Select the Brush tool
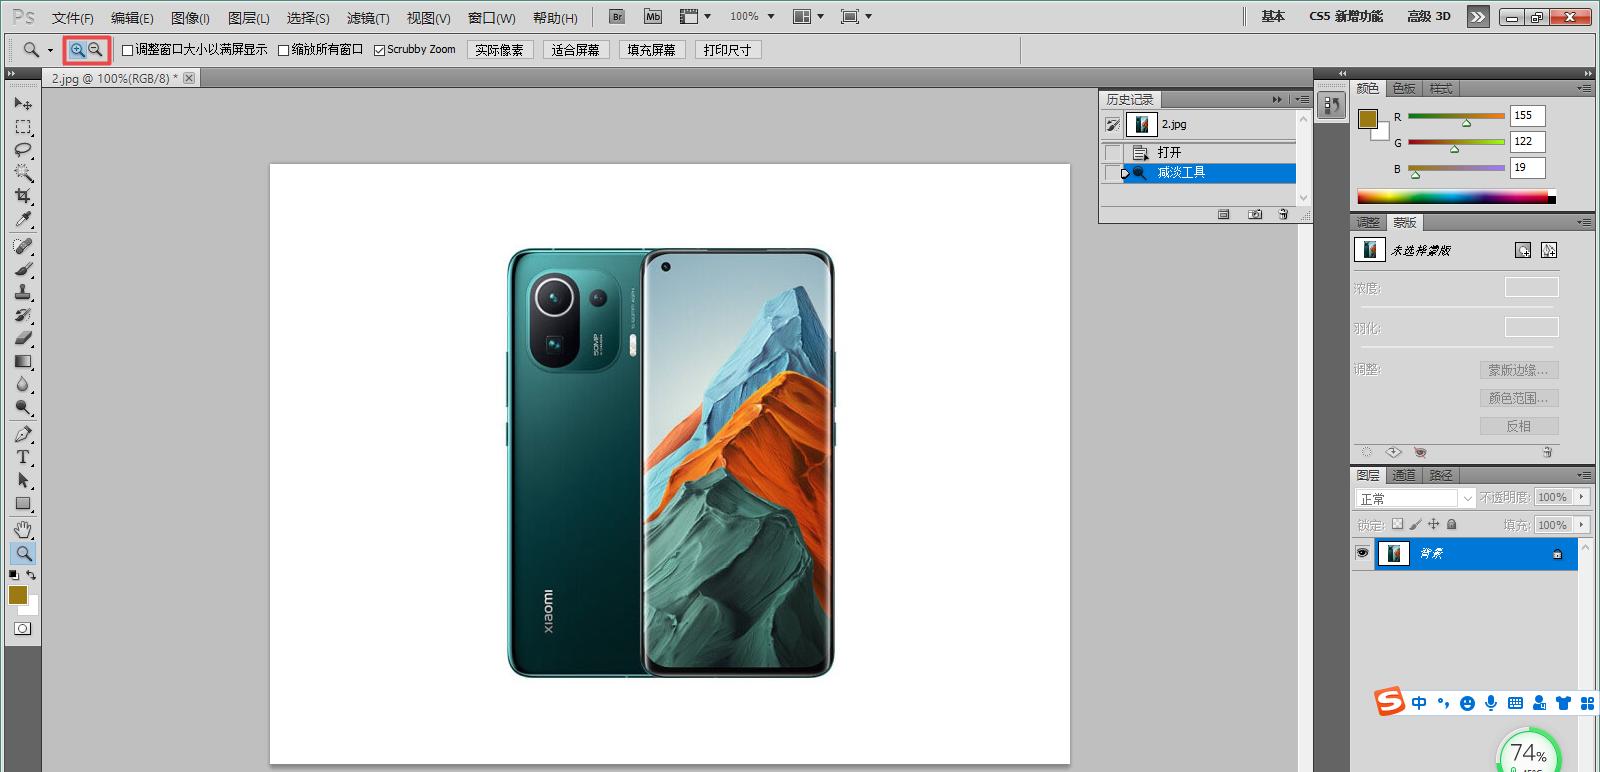 (23, 269)
